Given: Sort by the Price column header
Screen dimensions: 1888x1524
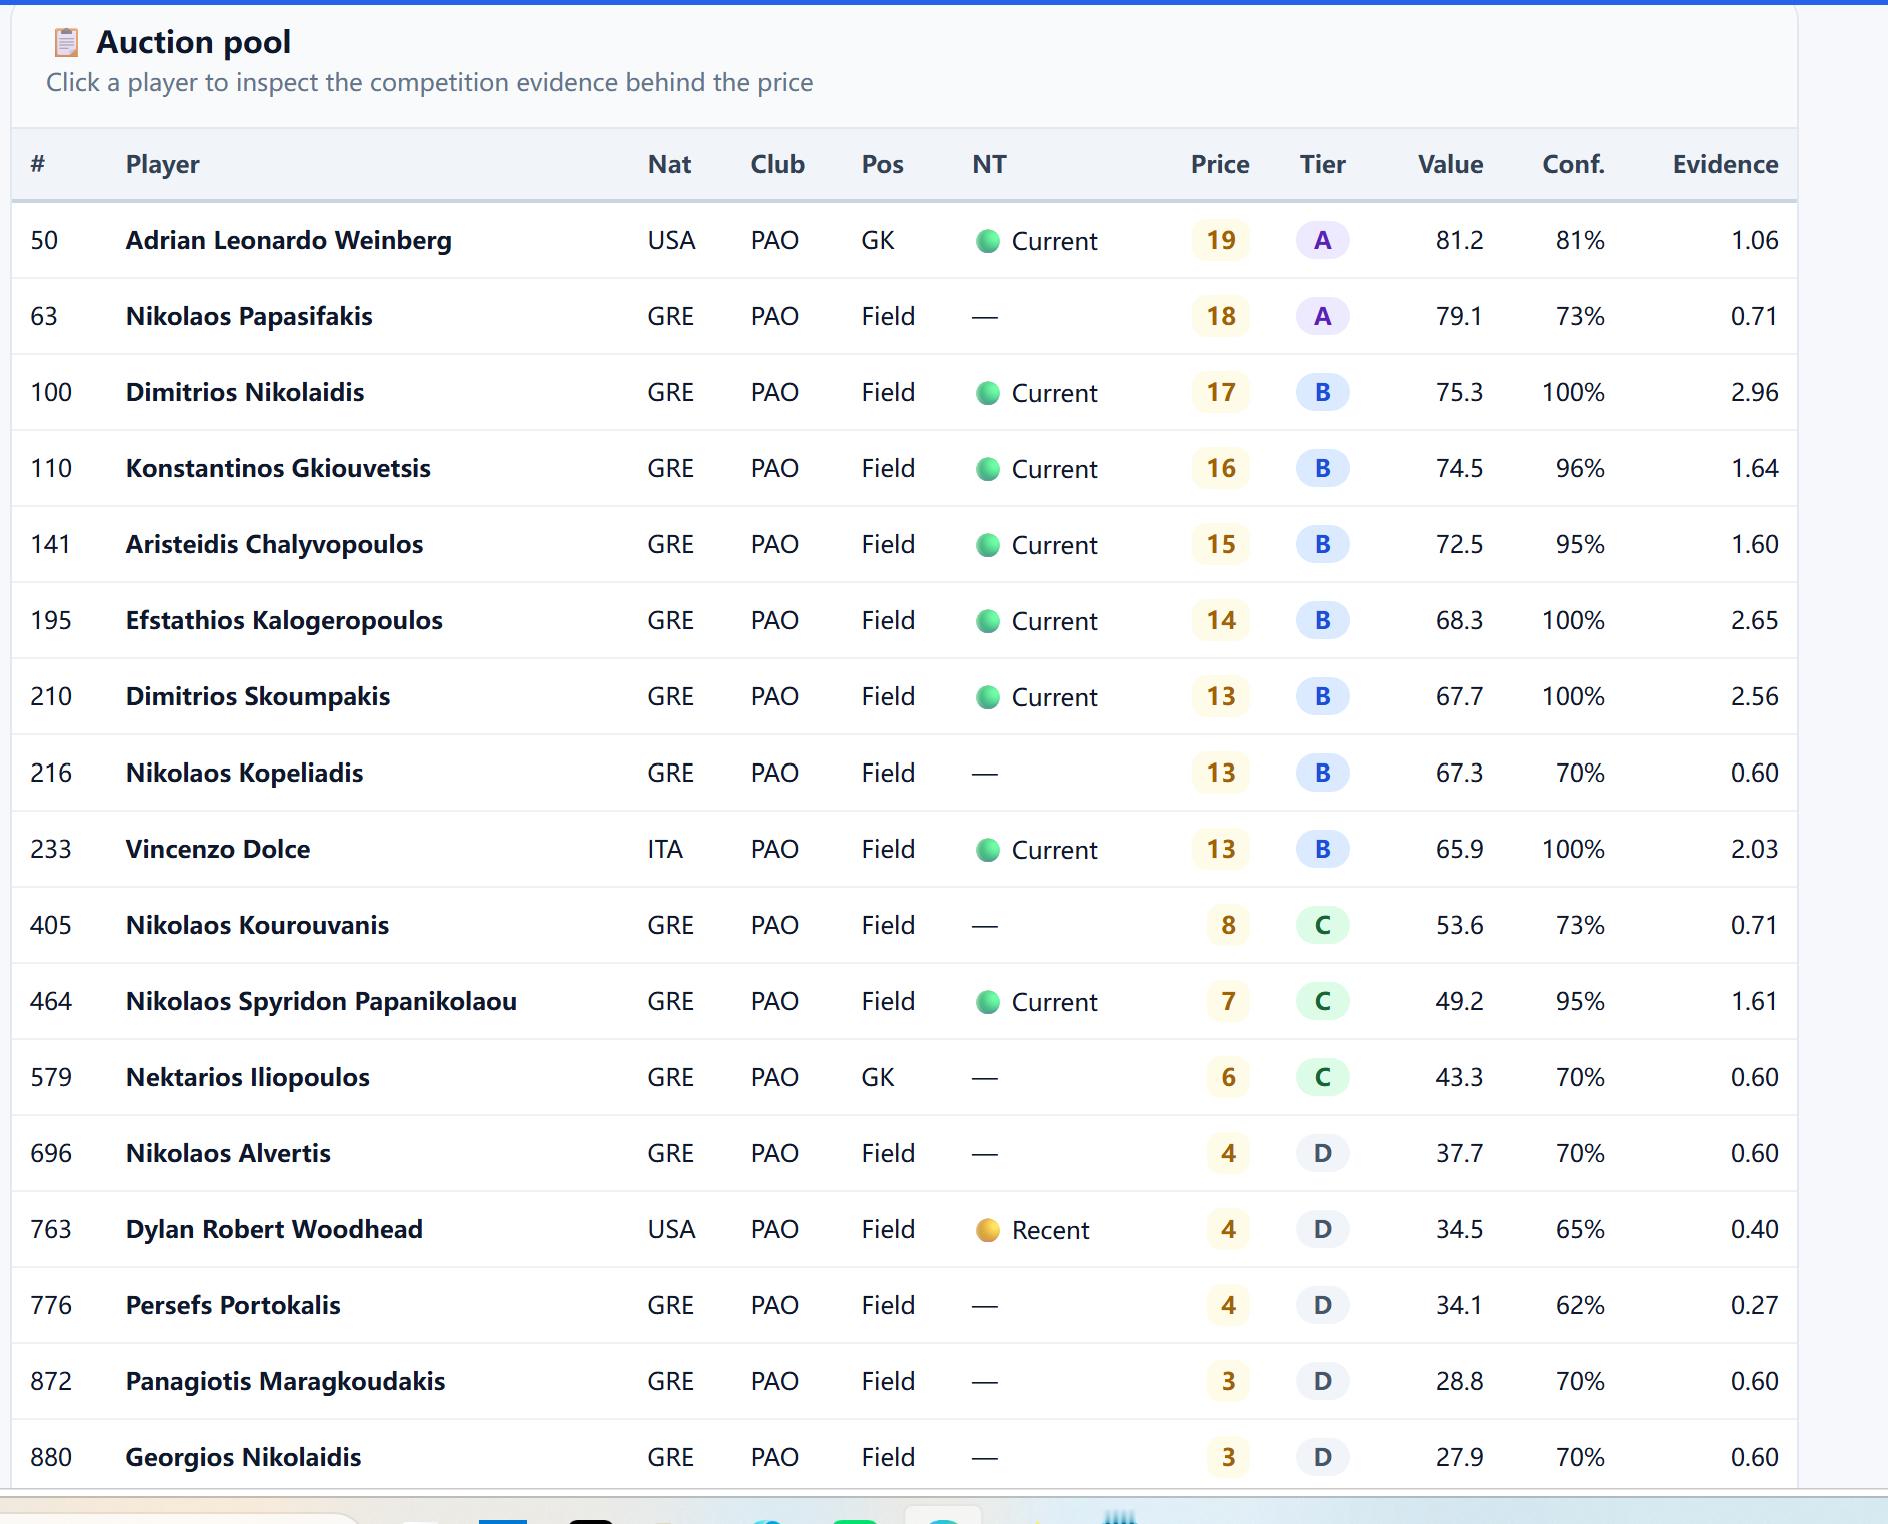Looking at the screenshot, I should [1220, 164].
